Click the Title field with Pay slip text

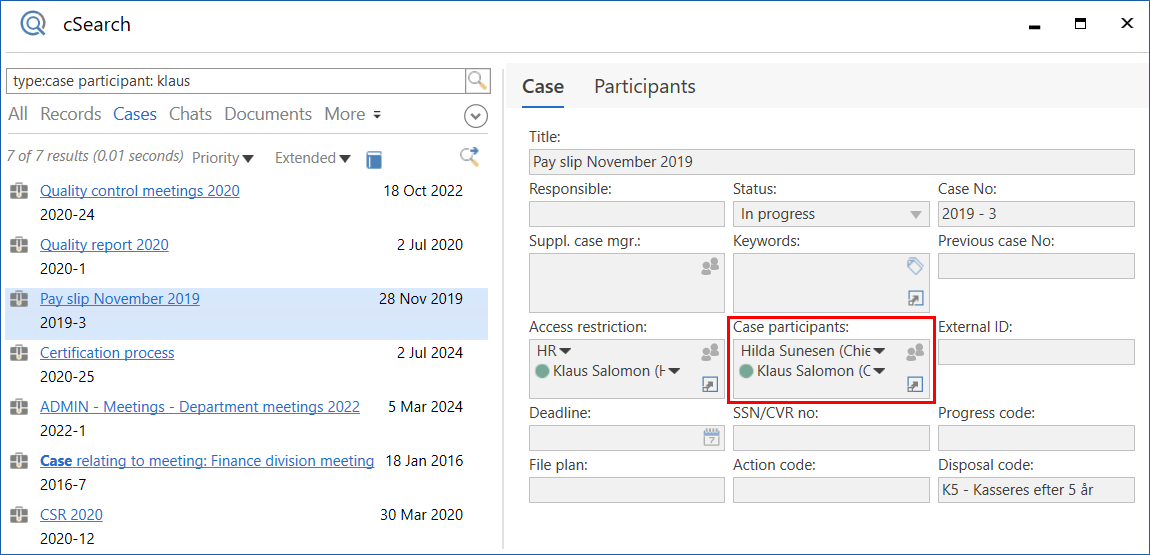831,162
